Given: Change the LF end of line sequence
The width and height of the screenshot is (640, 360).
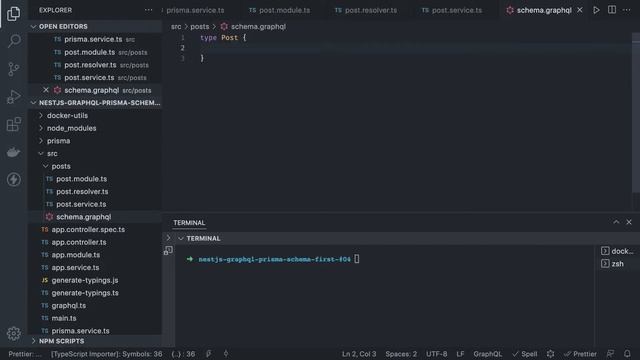Looking at the screenshot, I should (x=460, y=354).
